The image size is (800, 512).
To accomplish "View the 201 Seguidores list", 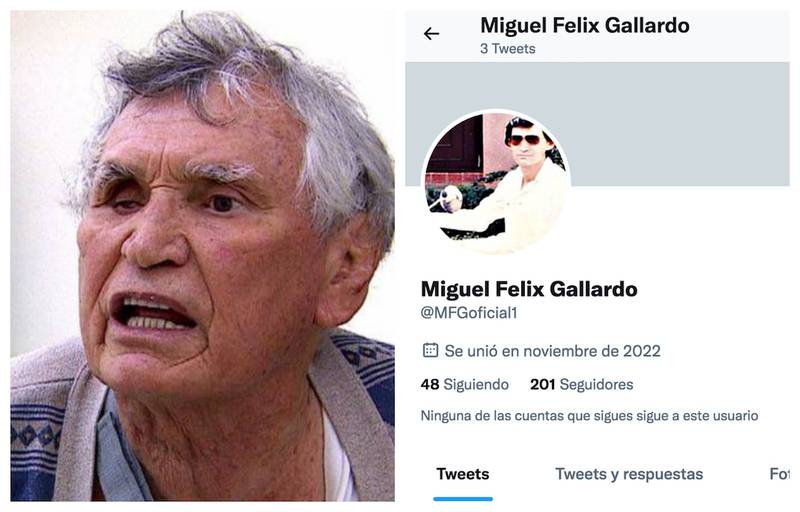I will tap(582, 385).
